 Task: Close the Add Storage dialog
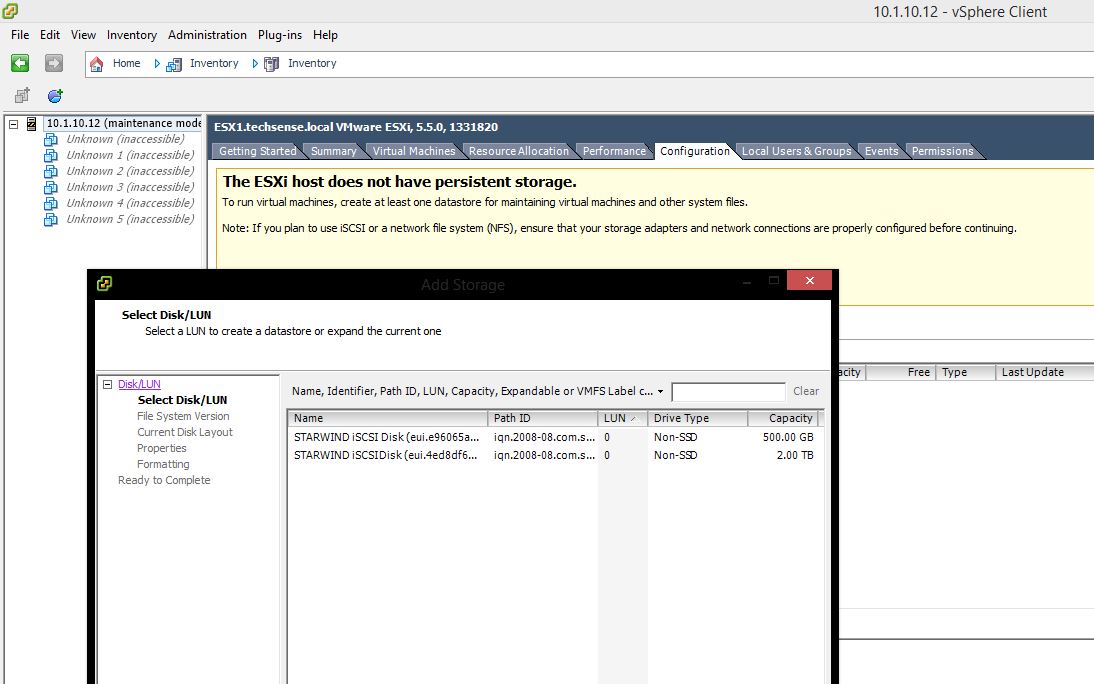coord(809,281)
